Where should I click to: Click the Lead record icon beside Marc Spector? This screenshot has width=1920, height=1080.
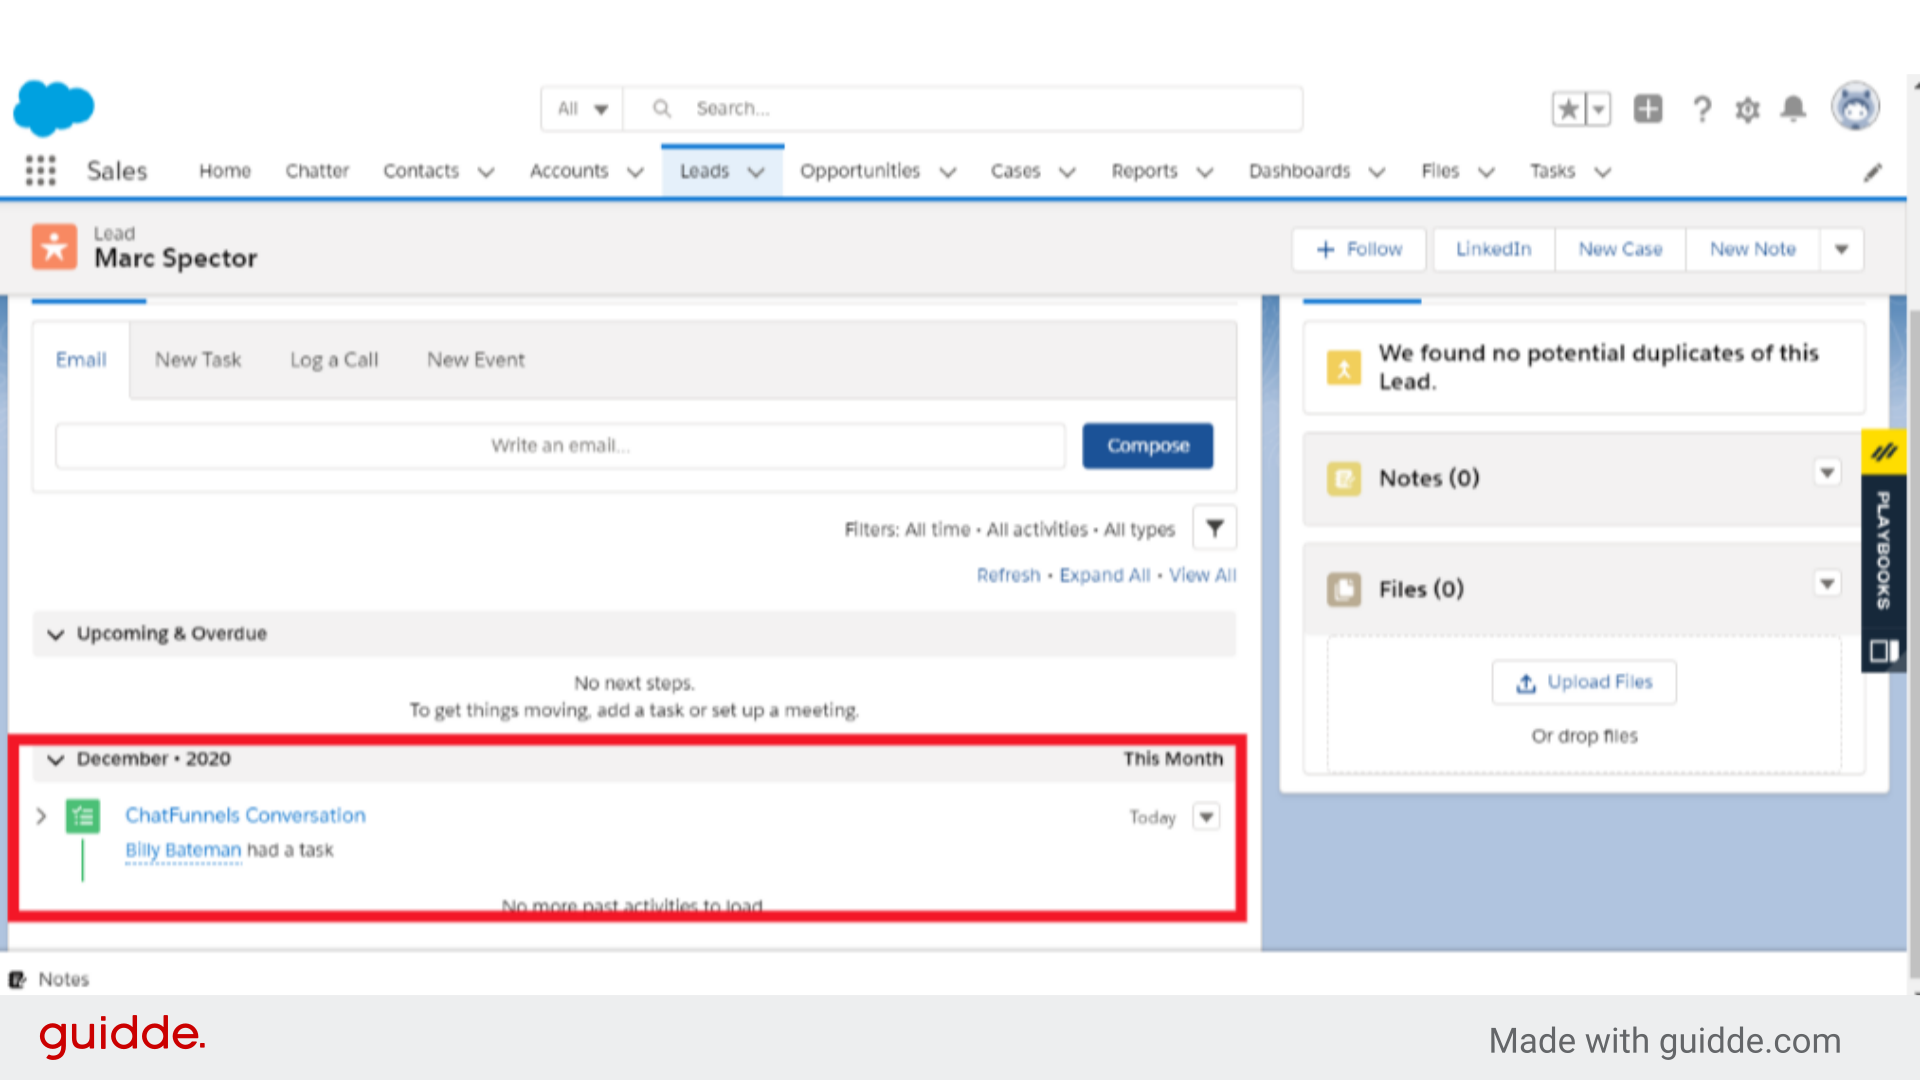(54, 246)
